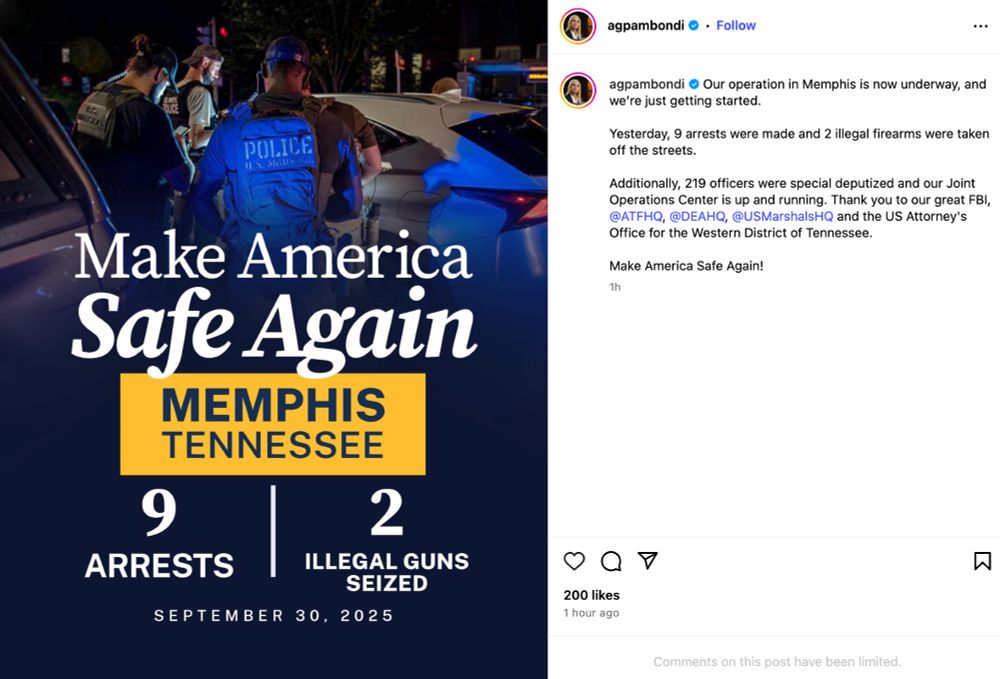Viewport: 1000px width, 679px height.
Task: Click the Memphis Tennessee post image
Action: click(274, 339)
